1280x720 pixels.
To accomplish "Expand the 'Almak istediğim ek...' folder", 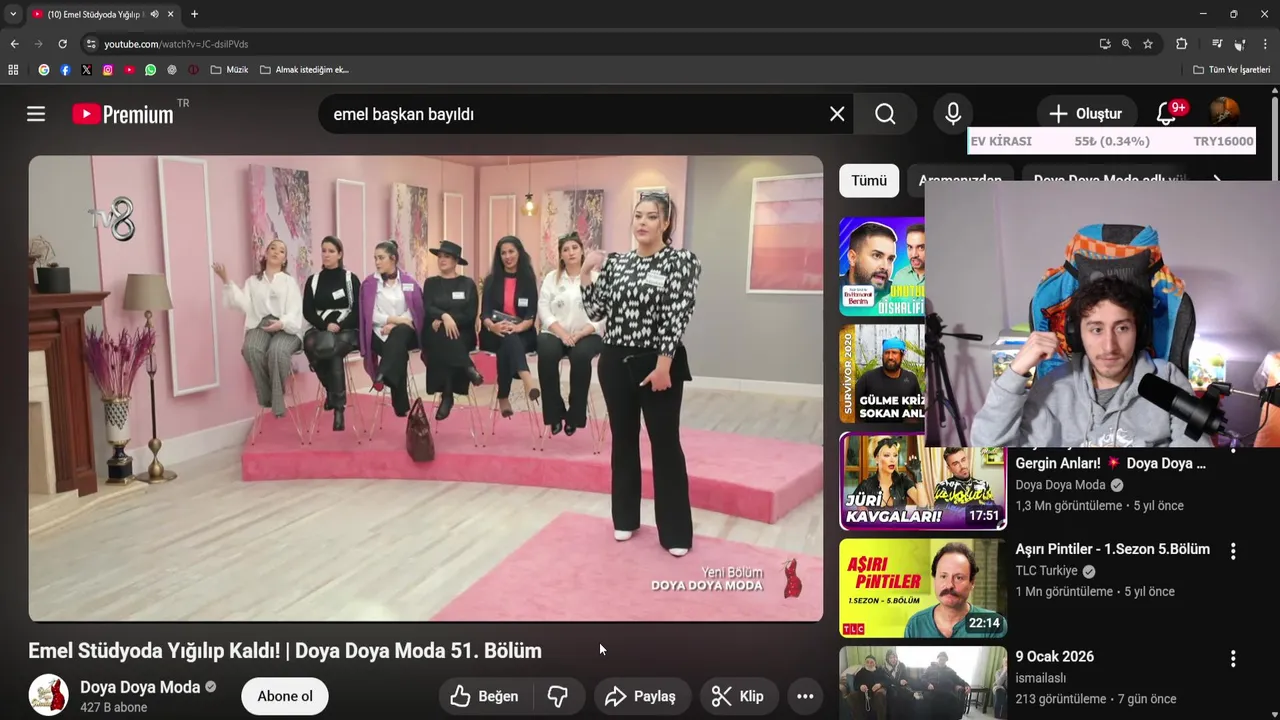I will click(x=304, y=70).
